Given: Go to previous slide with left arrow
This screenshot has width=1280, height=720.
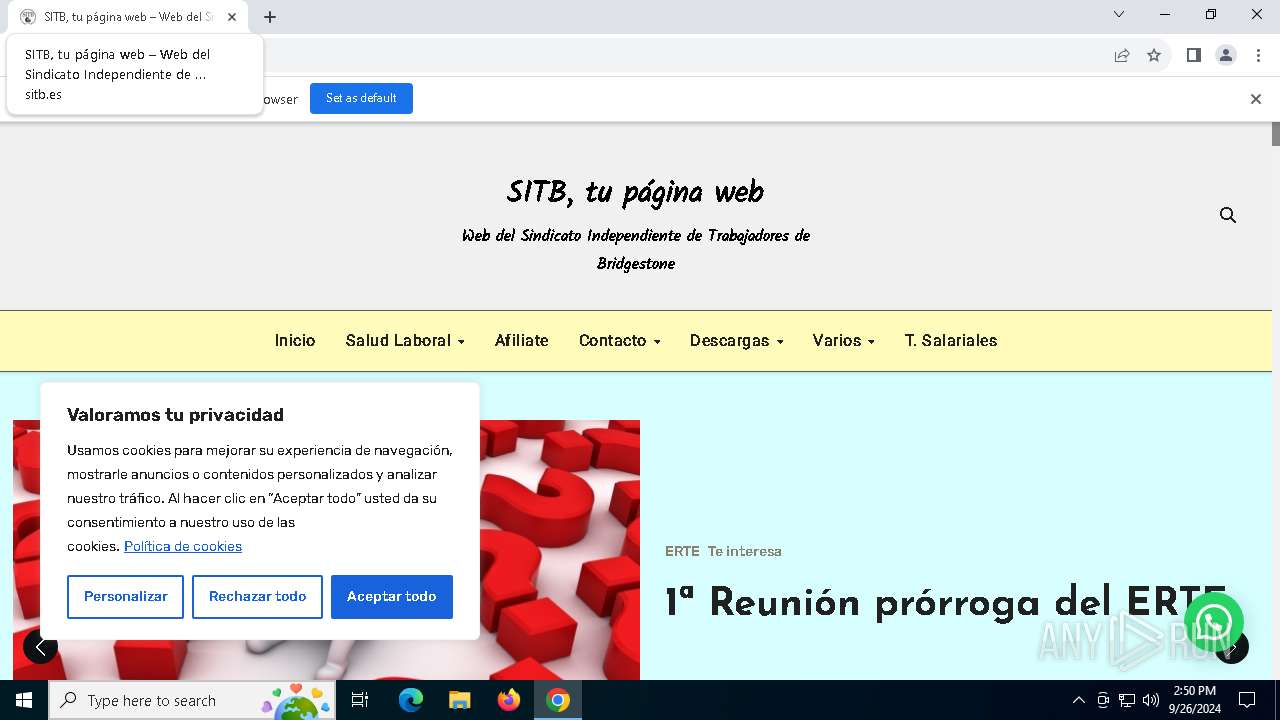Looking at the screenshot, I should click(40, 647).
